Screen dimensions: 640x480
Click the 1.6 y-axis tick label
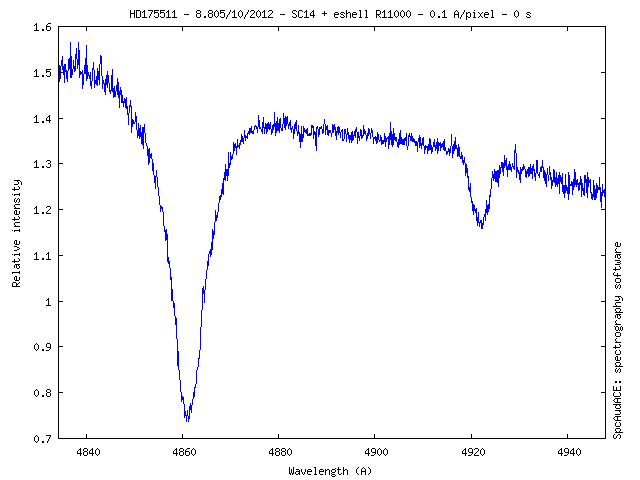click(x=42, y=27)
